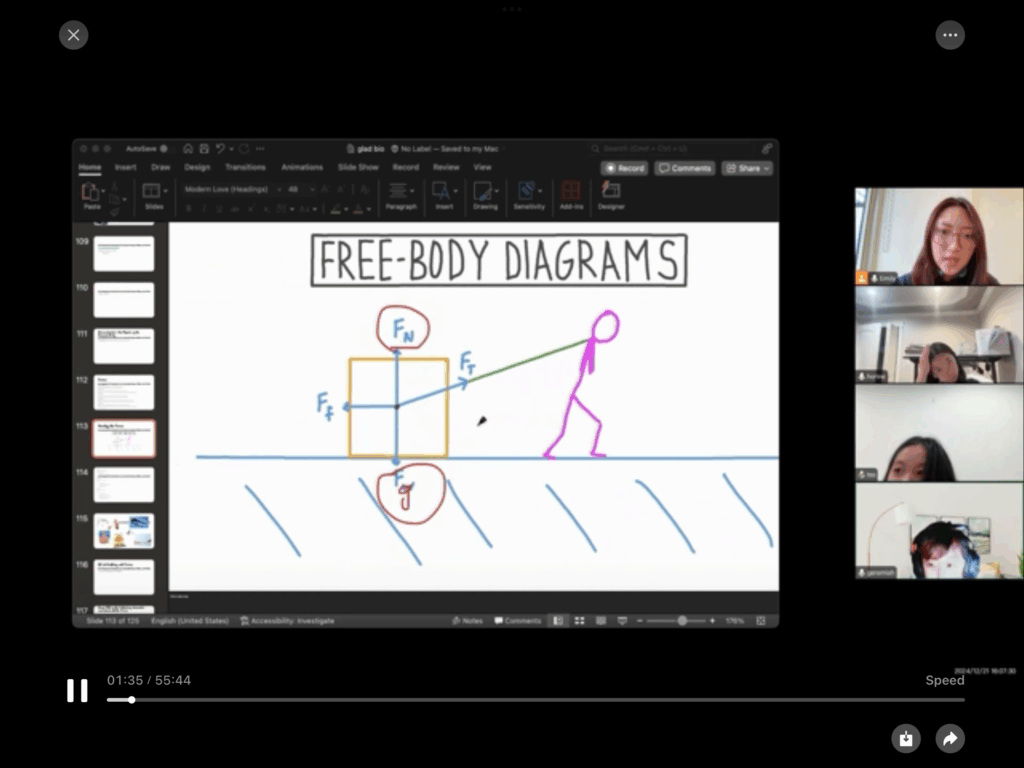
Task: Click the Record button in PowerPoint
Action: [625, 168]
